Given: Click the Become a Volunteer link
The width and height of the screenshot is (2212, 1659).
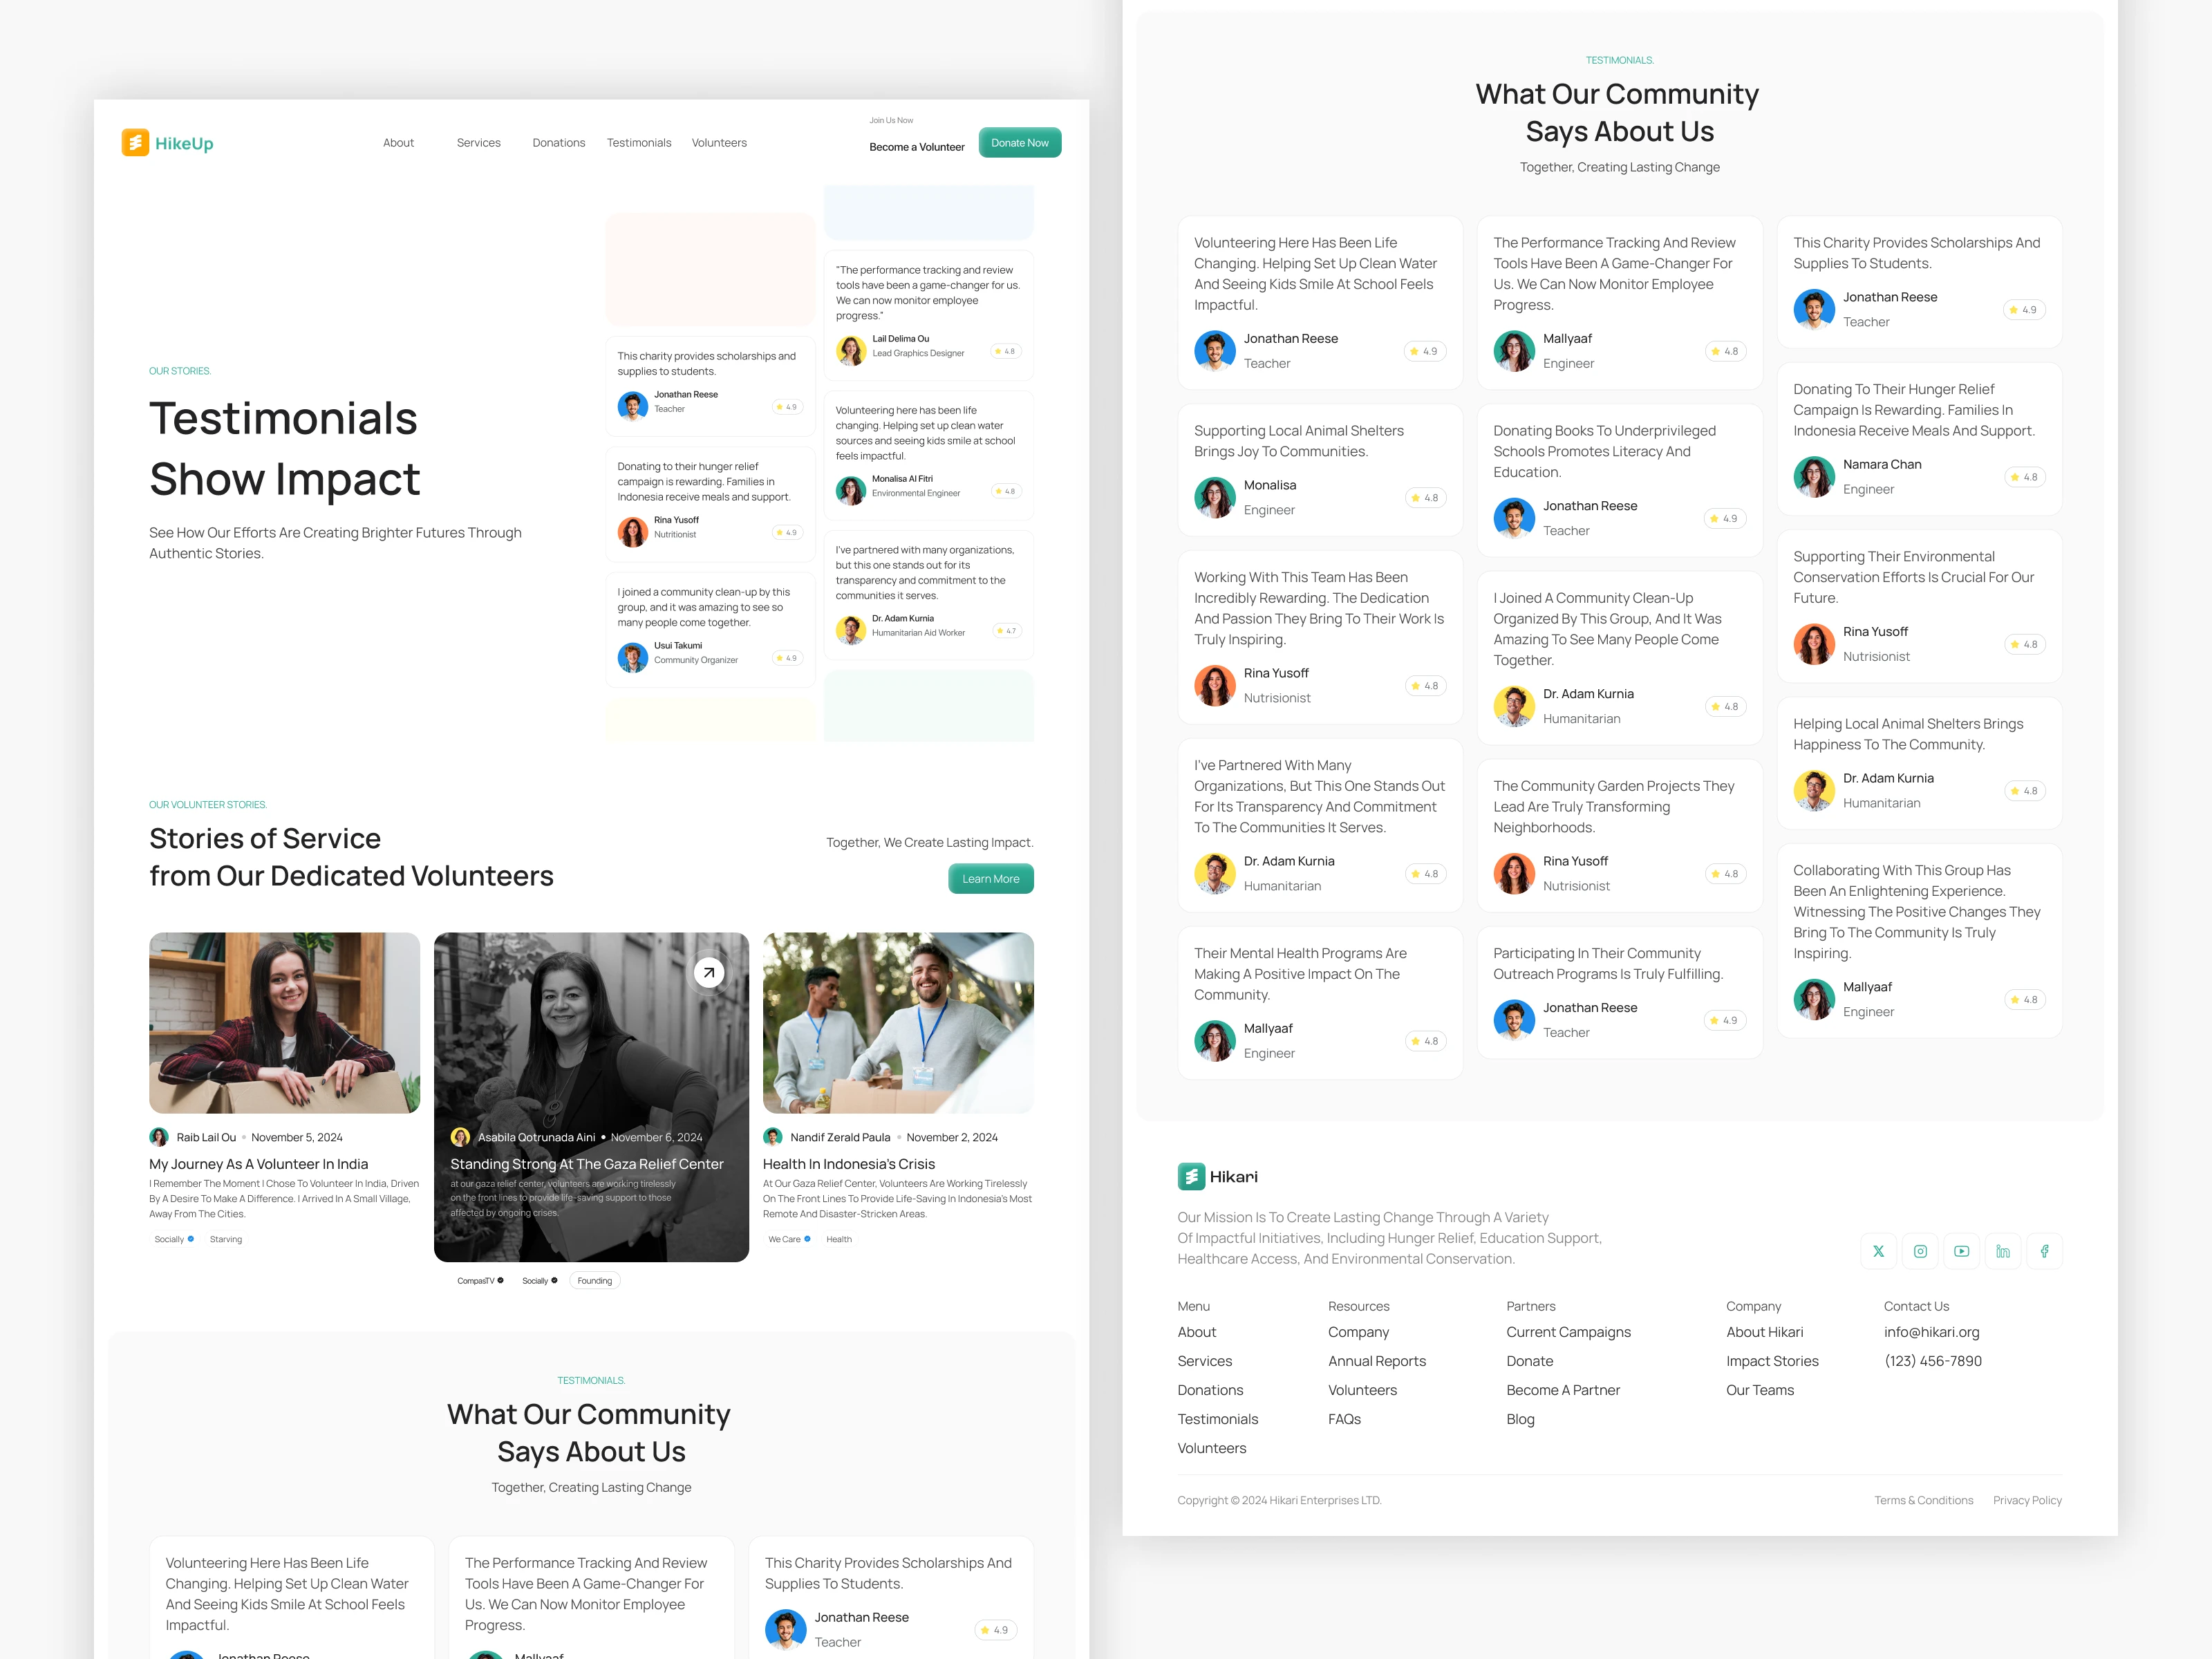Looking at the screenshot, I should click(x=916, y=147).
